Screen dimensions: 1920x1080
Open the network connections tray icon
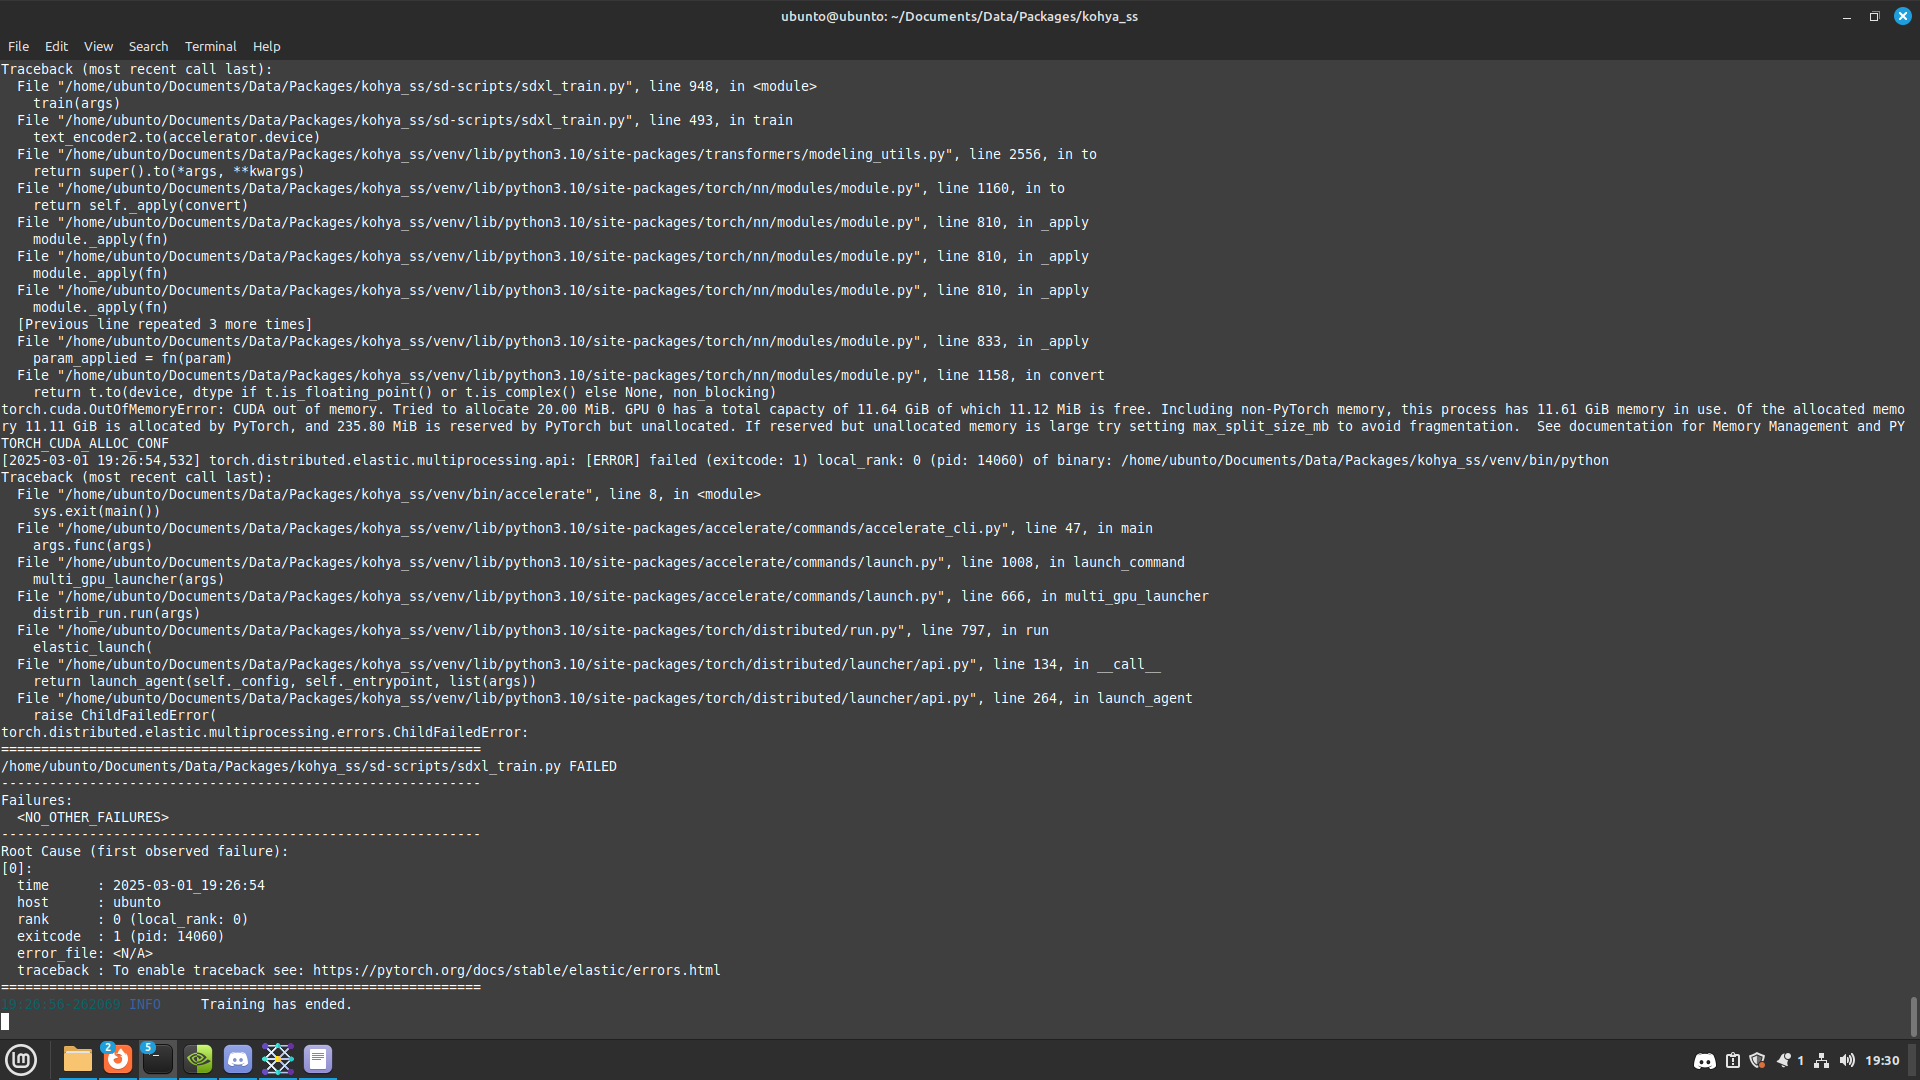pos(1821,1061)
